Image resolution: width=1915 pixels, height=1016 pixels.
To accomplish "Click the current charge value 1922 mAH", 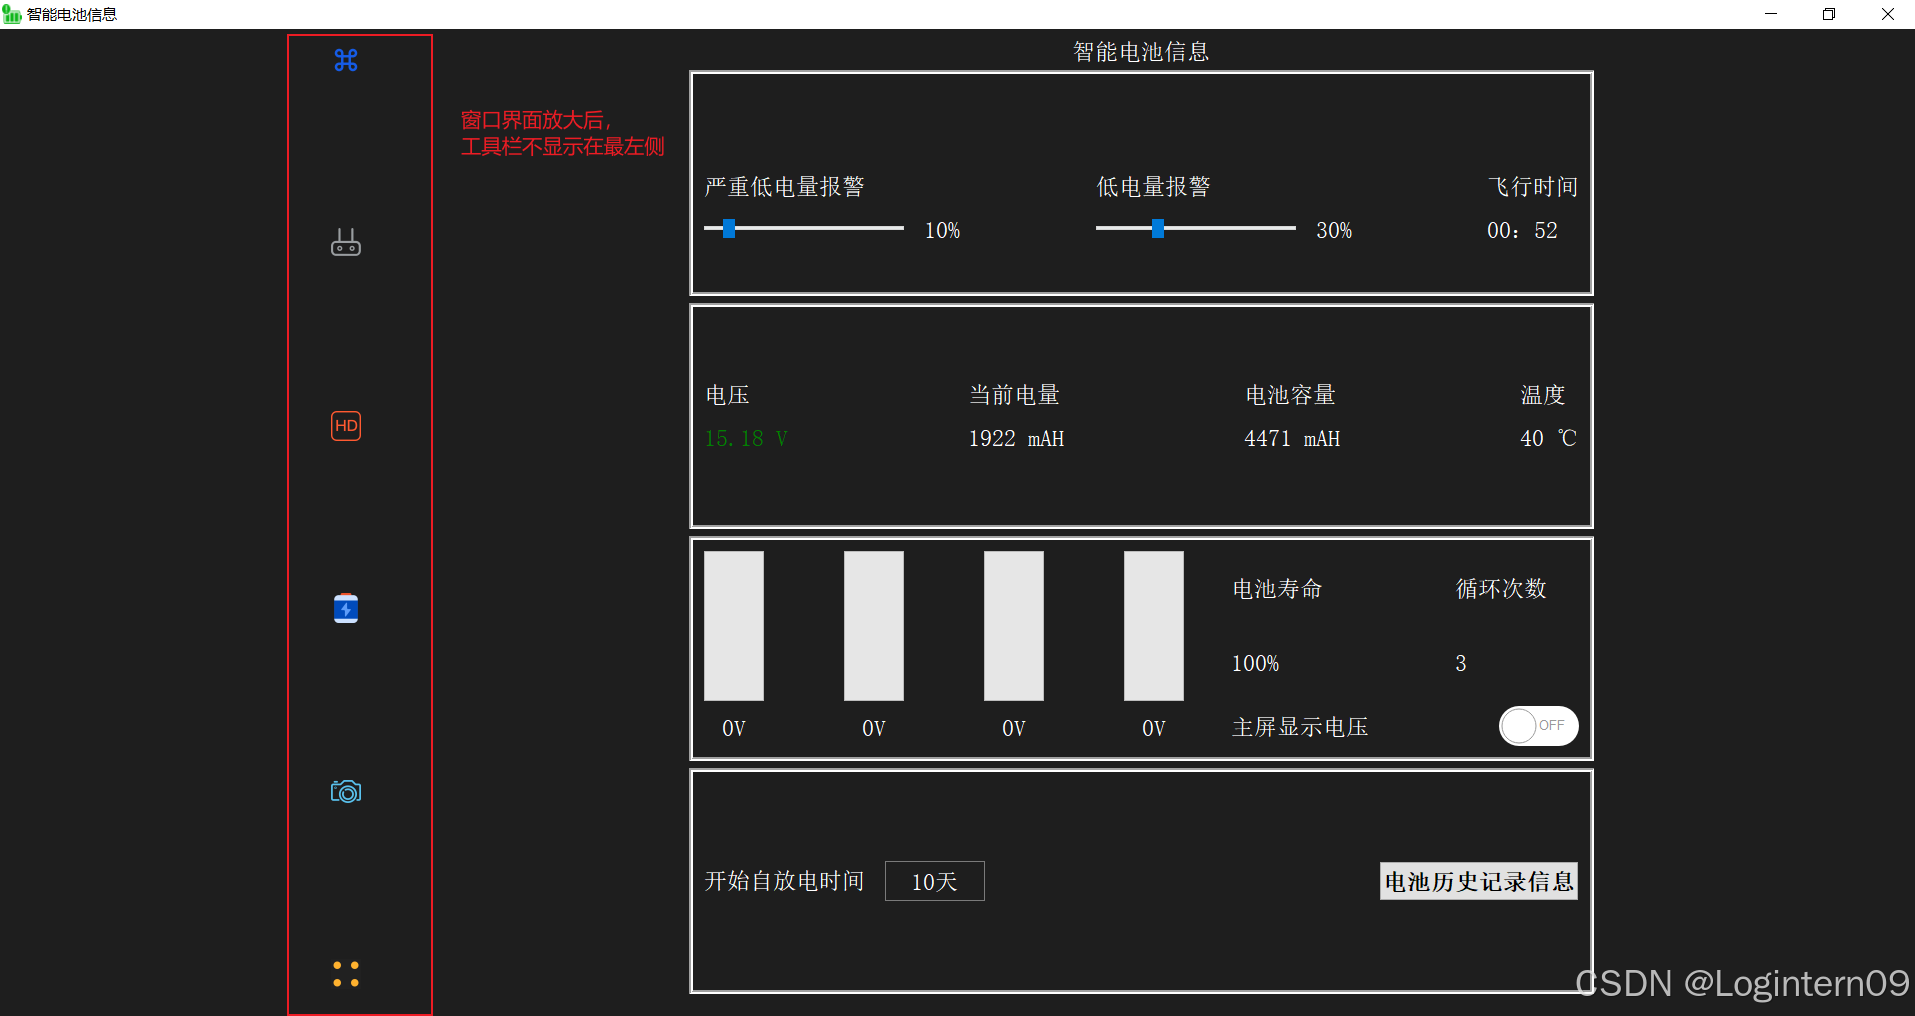I will [1016, 439].
